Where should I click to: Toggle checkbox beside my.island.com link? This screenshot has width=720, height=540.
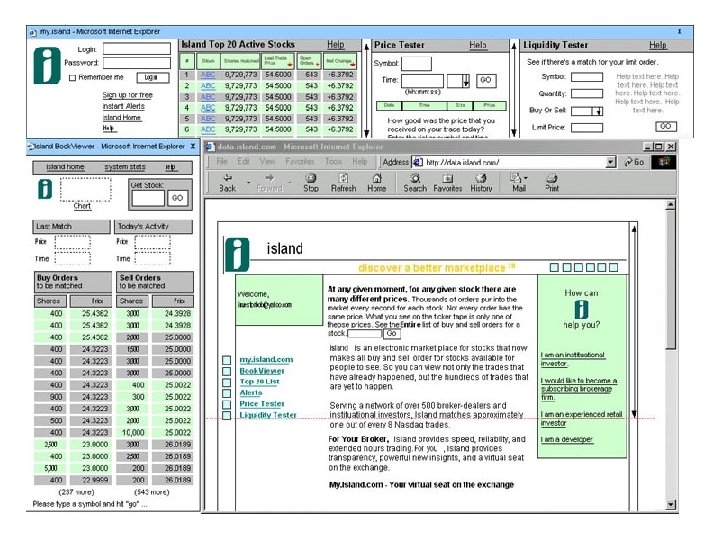(x=226, y=360)
